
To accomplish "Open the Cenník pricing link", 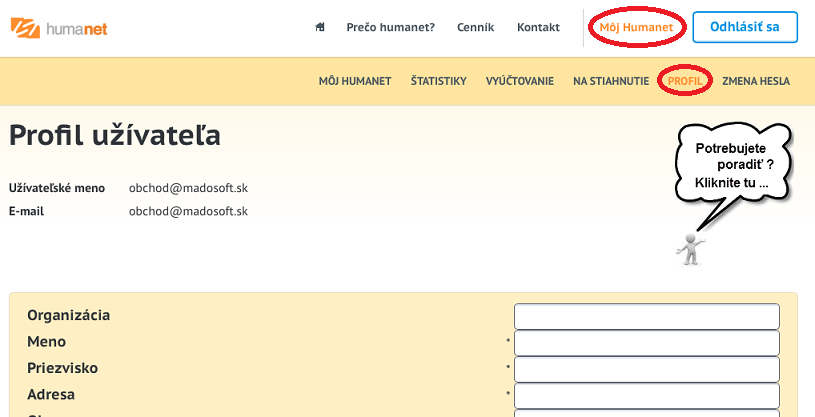I will 476,27.
